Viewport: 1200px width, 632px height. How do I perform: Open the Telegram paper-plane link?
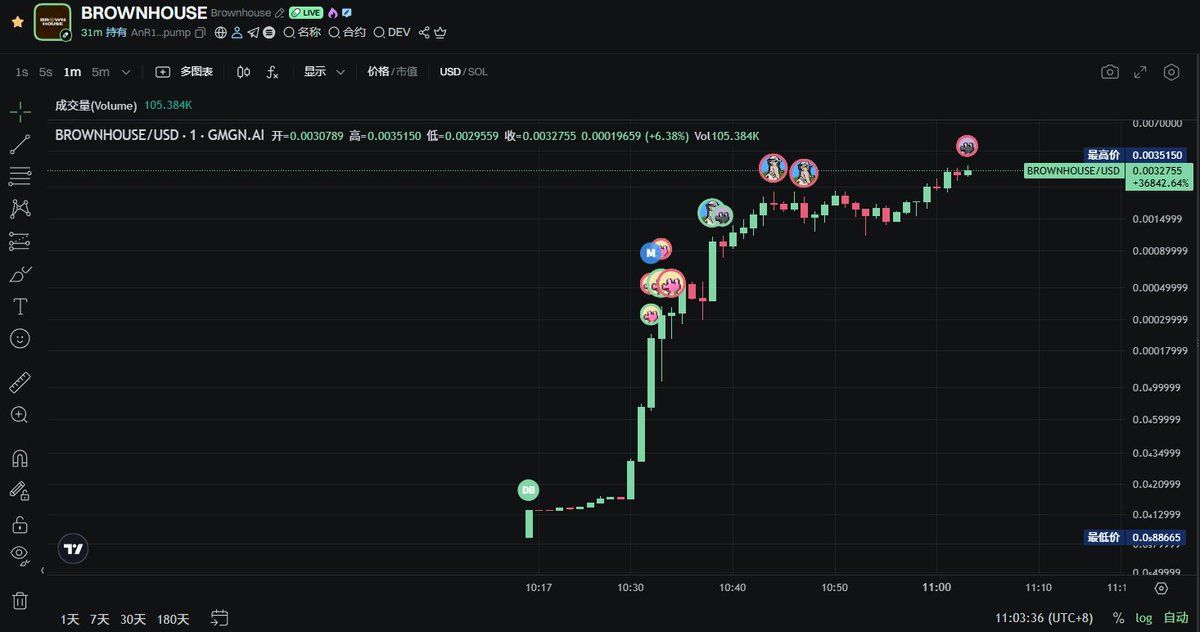pos(253,33)
